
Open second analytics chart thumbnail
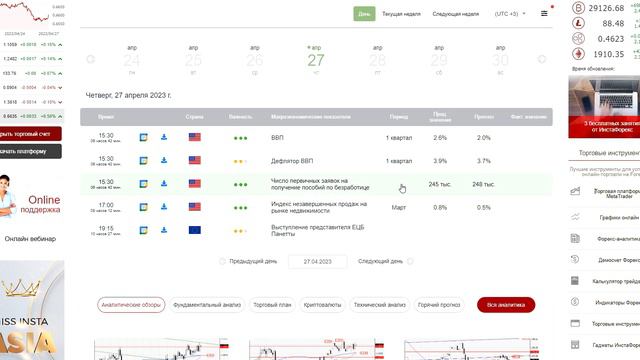pyautogui.click(x=316, y=349)
